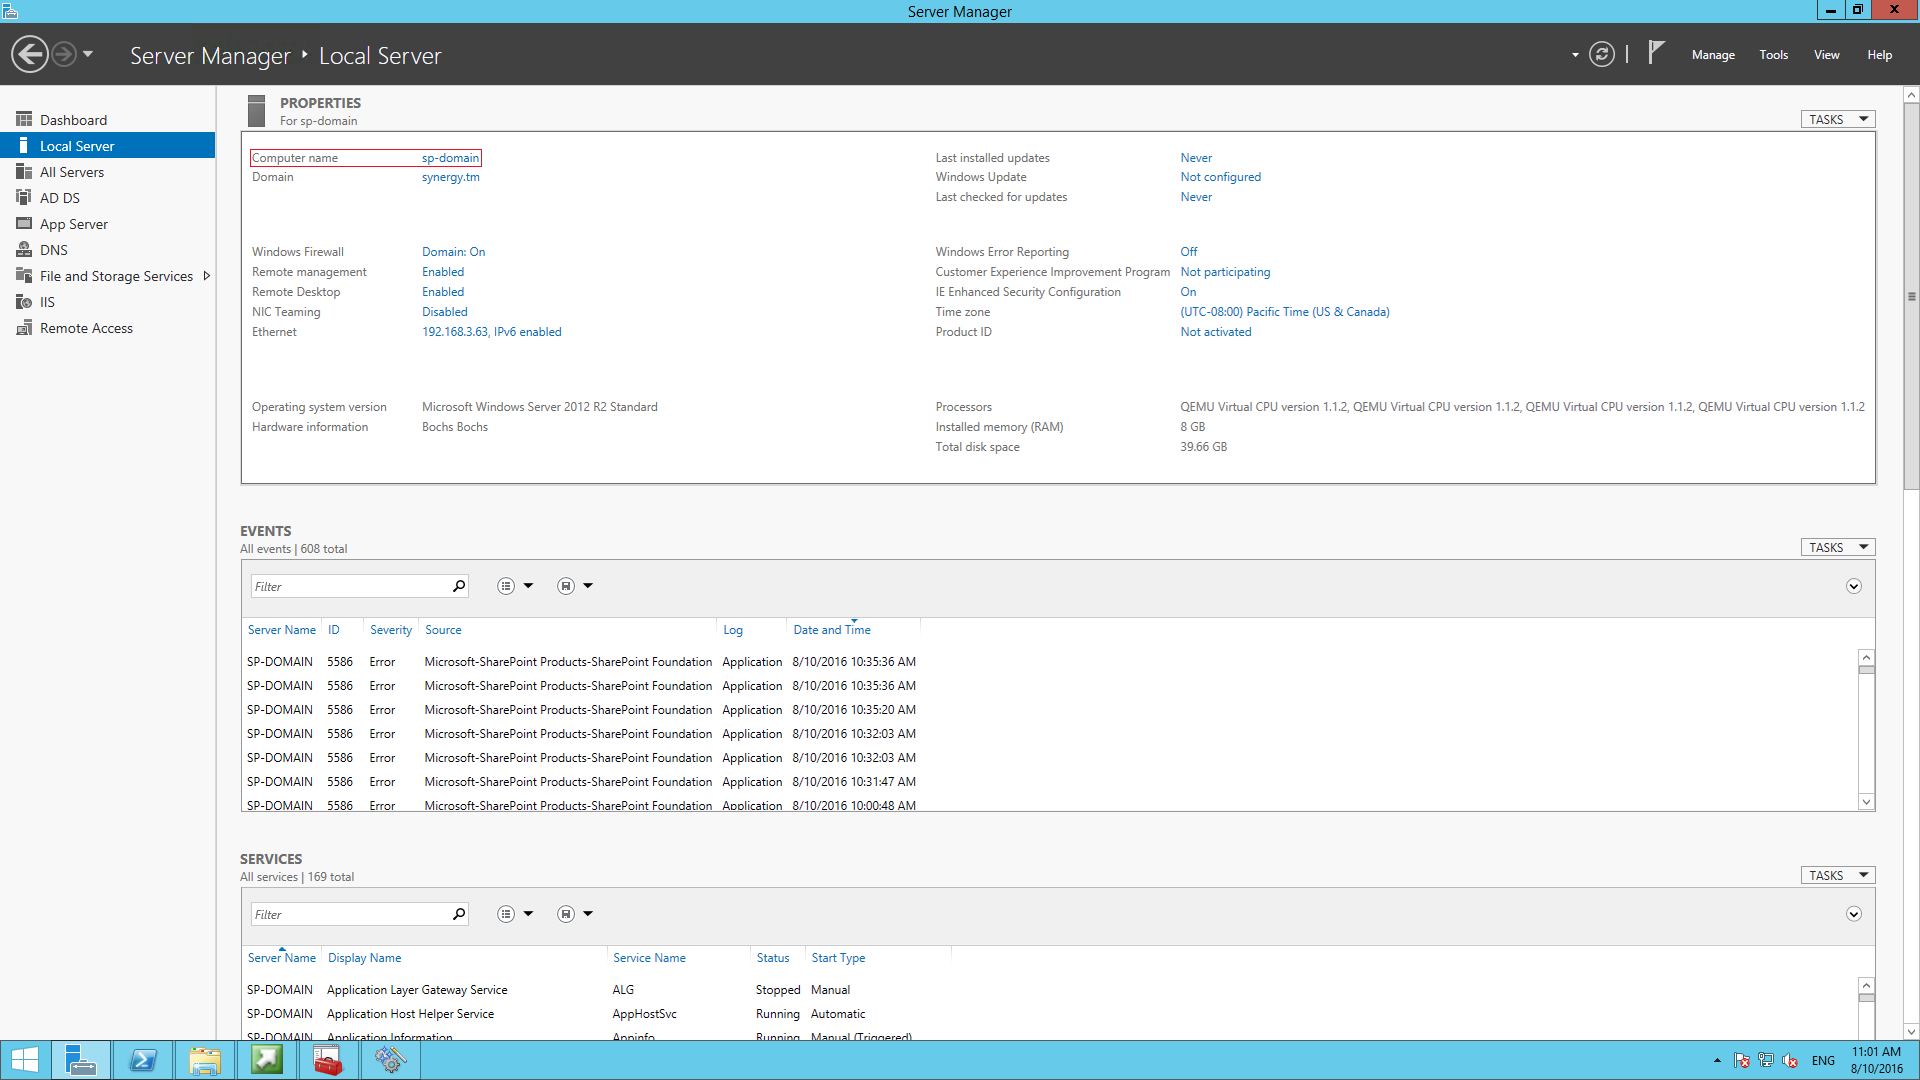1920x1080 pixels.
Task: Click the synergy.tm domain link
Action: [450, 177]
